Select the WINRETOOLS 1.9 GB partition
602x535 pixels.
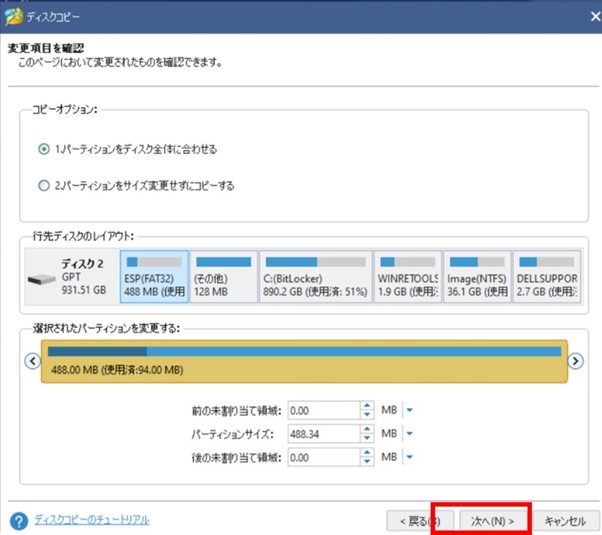pyautogui.click(x=408, y=277)
